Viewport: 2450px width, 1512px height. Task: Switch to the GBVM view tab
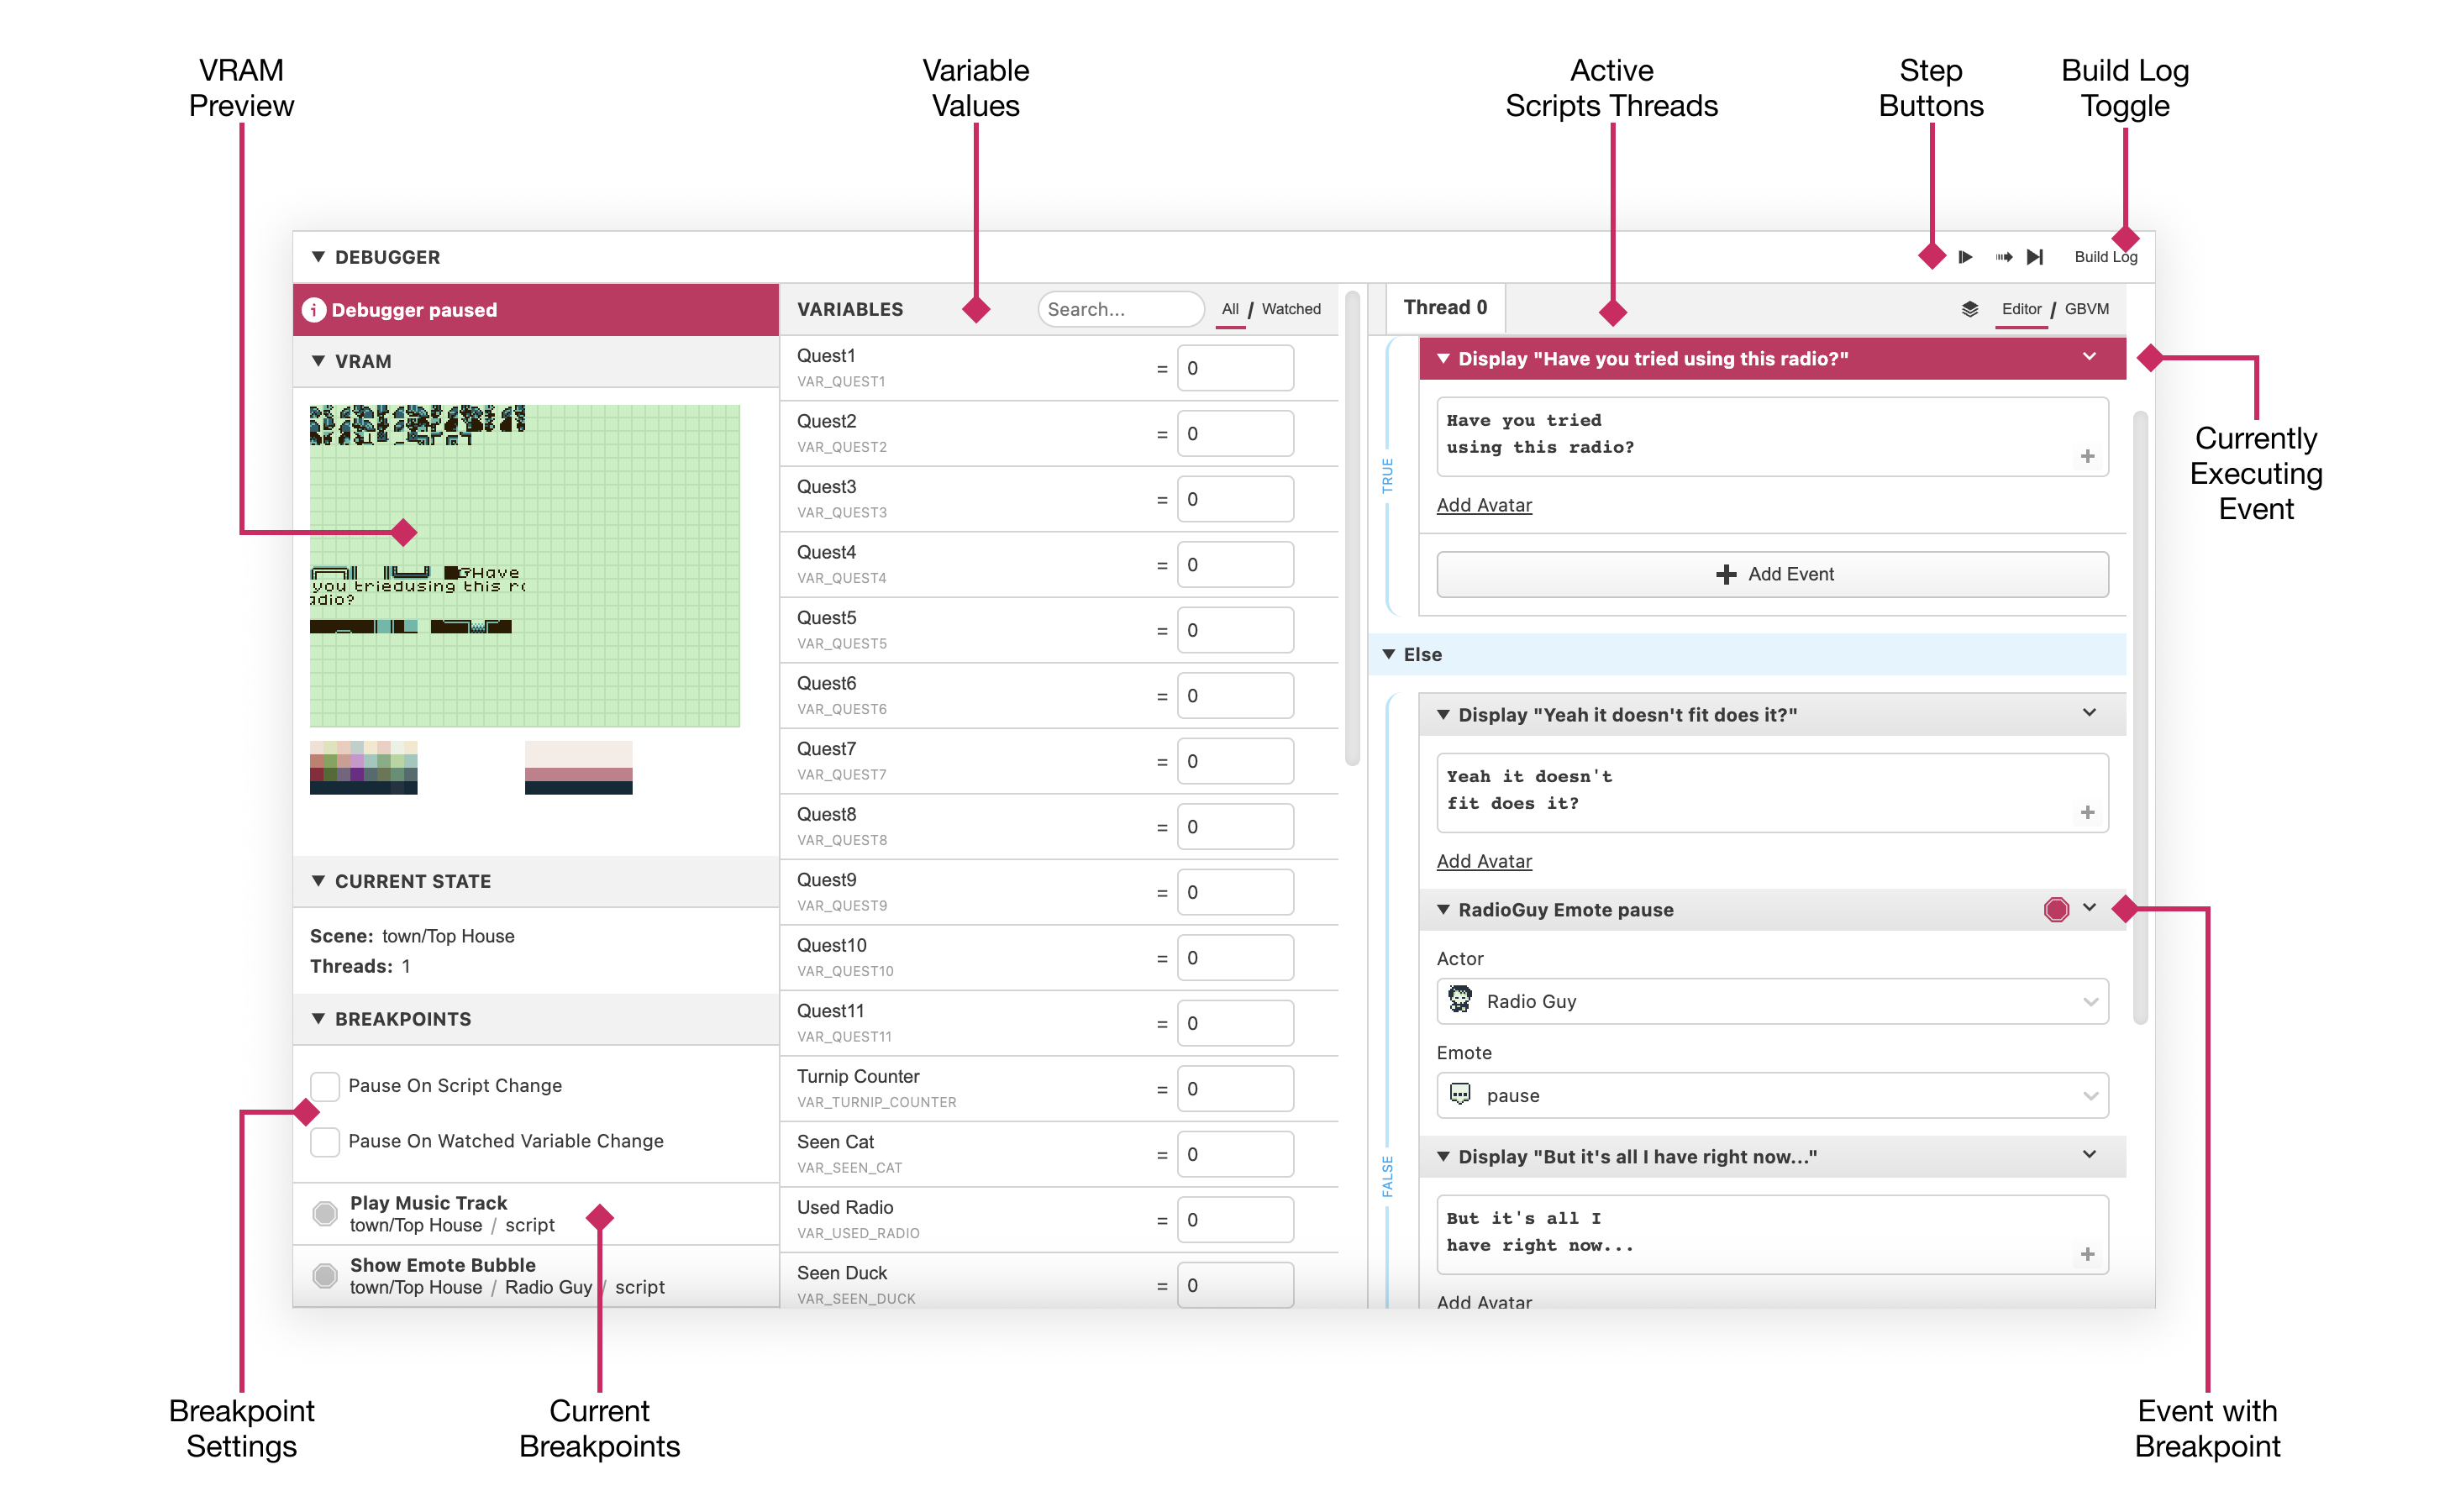point(2086,309)
